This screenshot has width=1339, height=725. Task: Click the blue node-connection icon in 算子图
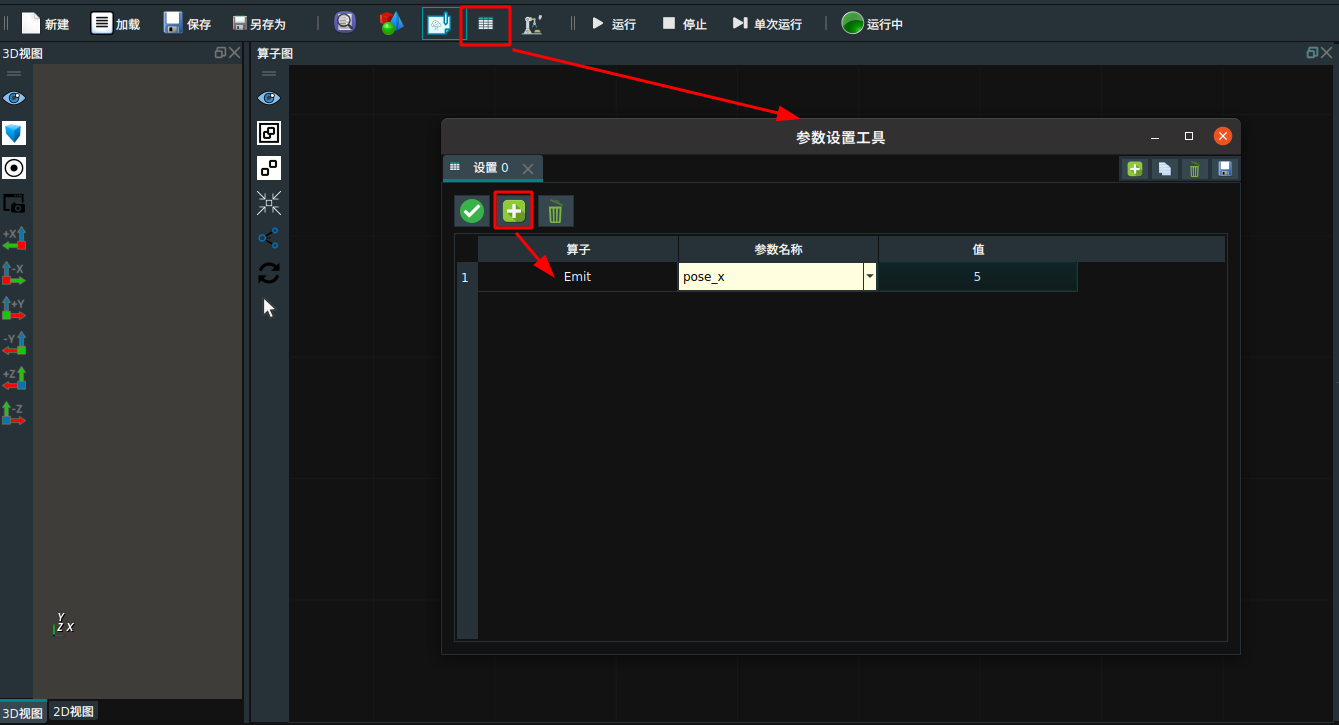(x=269, y=238)
